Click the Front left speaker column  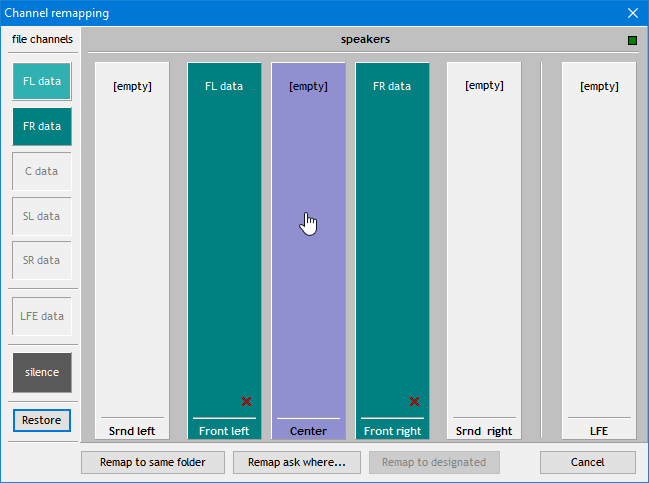[224, 250]
